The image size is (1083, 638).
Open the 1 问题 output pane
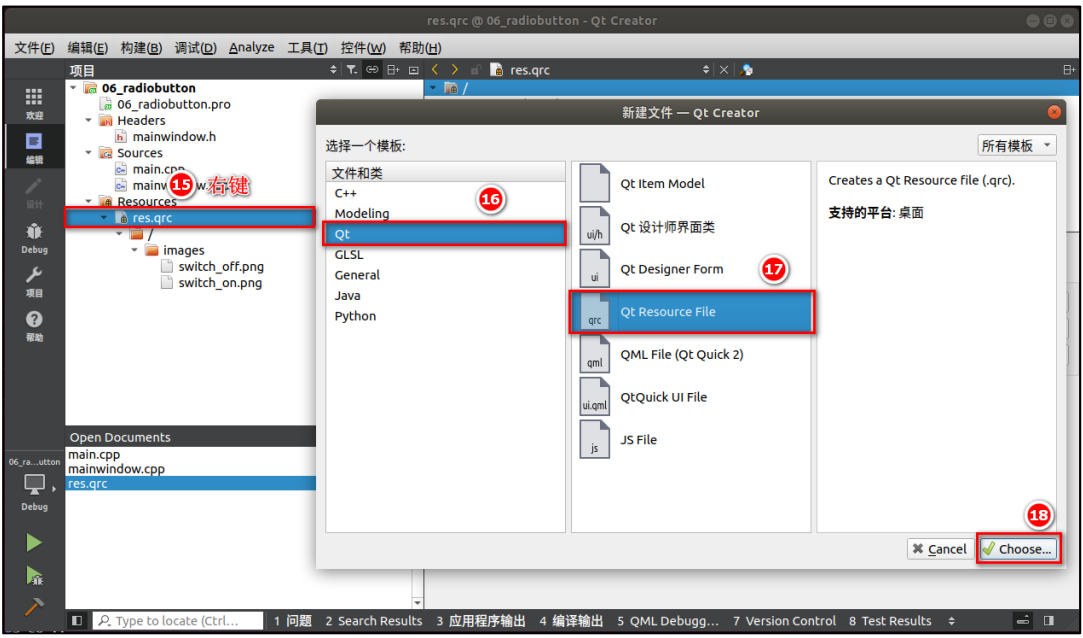[x=293, y=621]
